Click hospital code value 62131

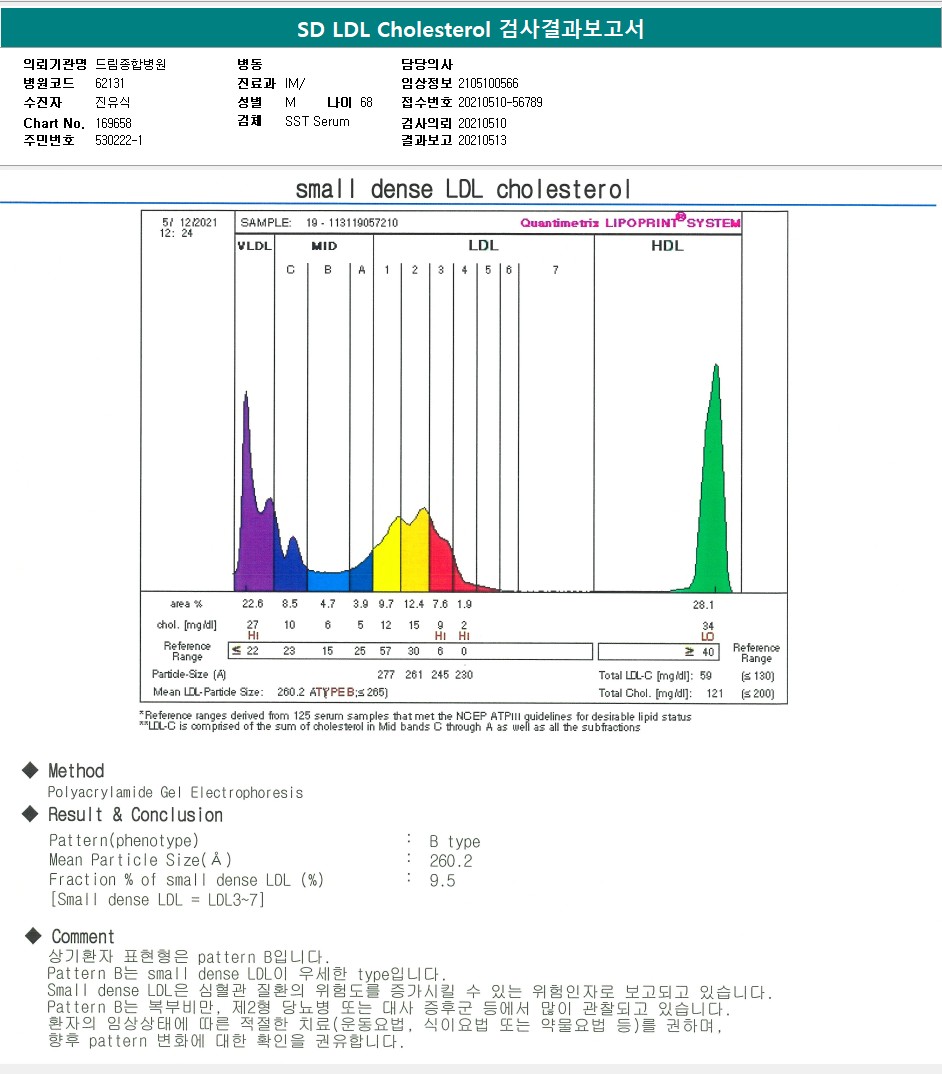[110, 84]
